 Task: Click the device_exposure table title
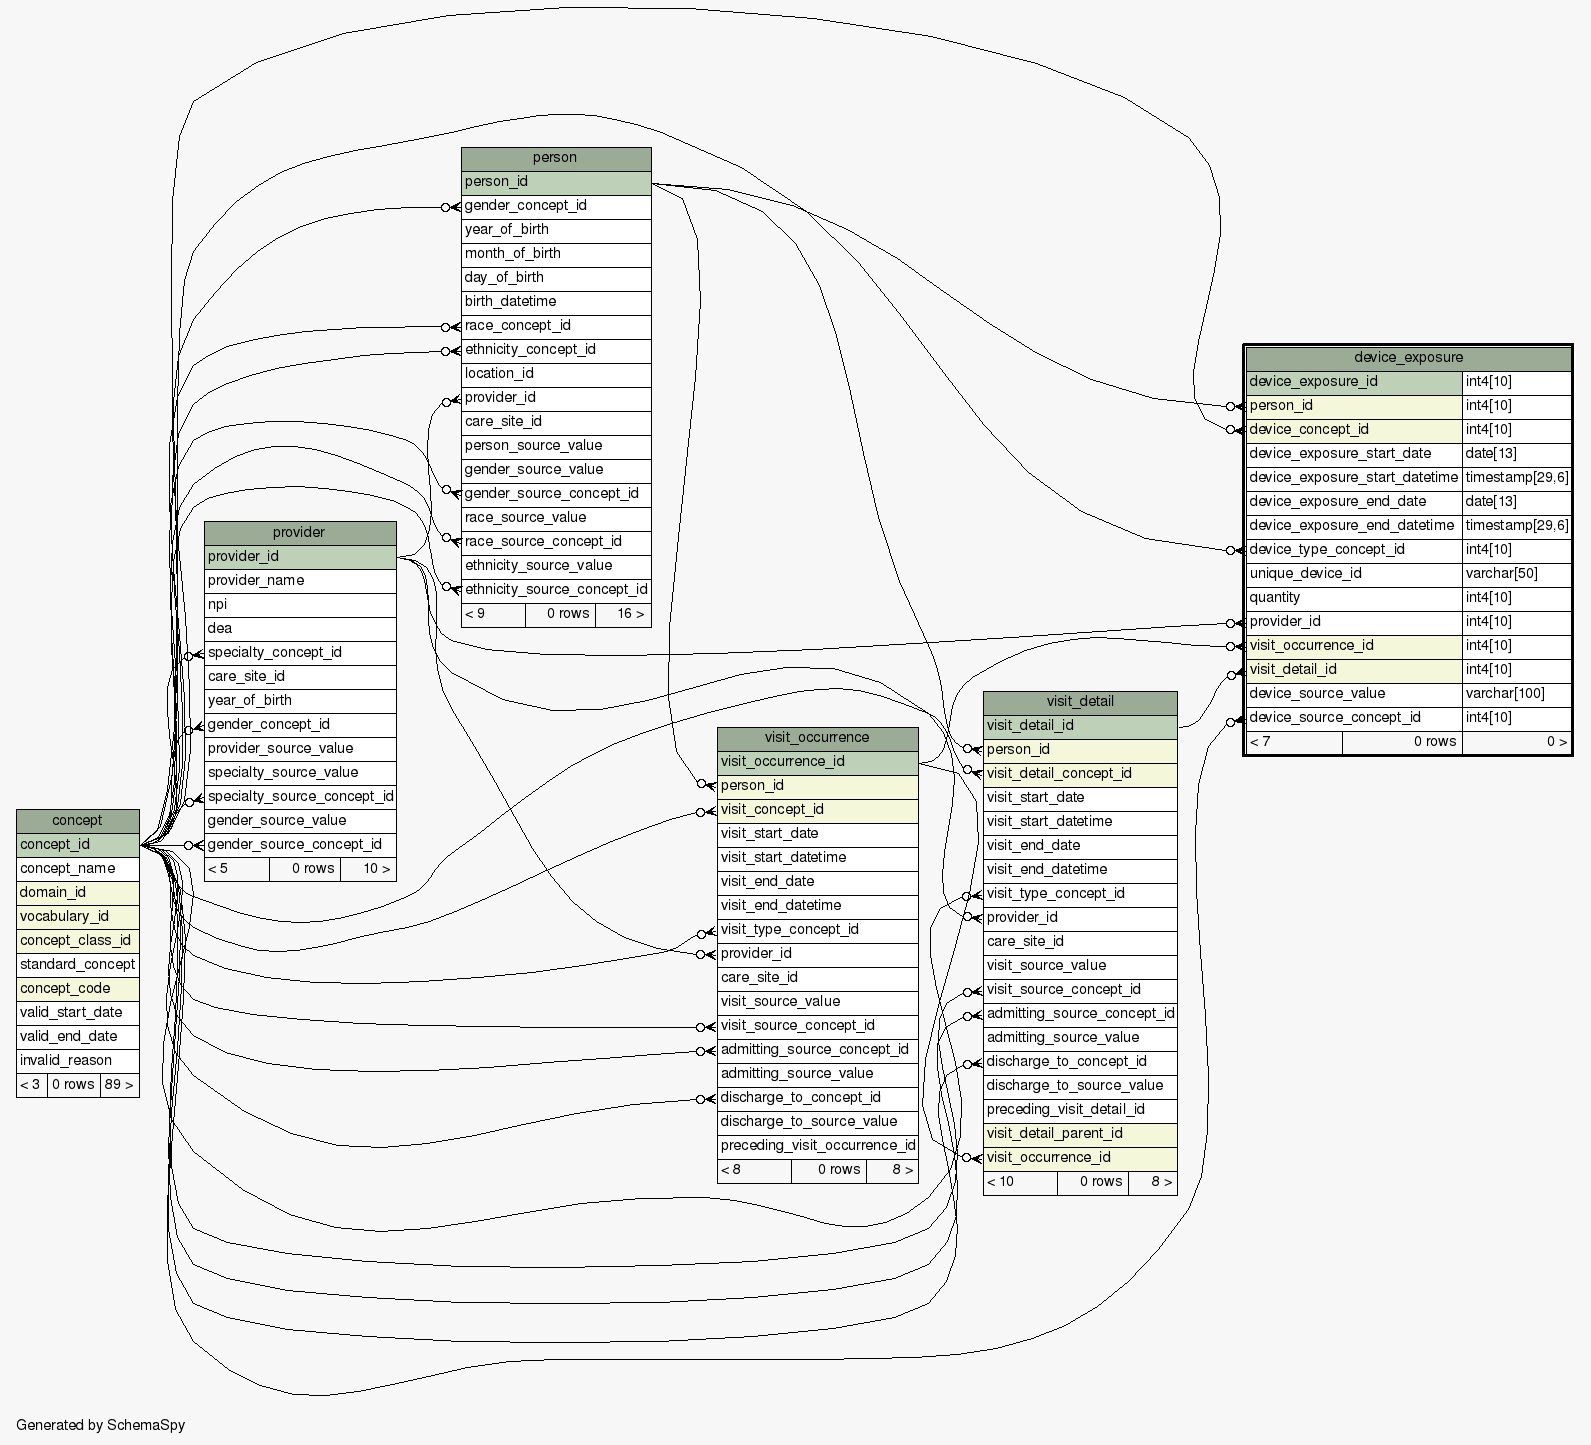pyautogui.click(x=1407, y=358)
